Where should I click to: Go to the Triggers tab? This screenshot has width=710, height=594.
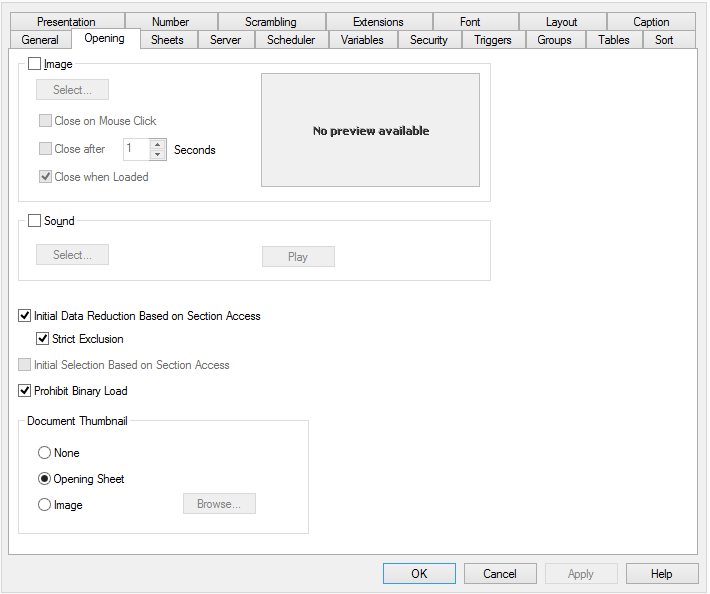tap(493, 40)
